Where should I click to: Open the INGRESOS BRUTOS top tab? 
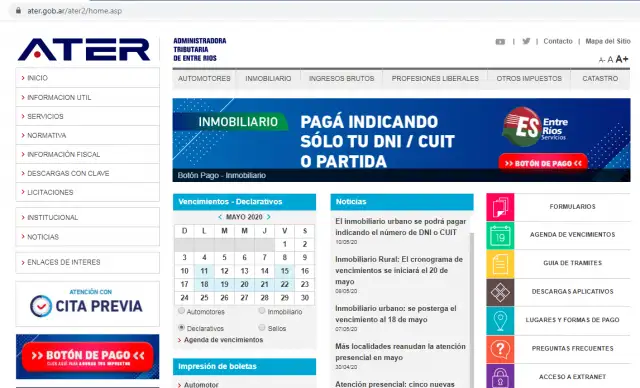tap(342, 79)
